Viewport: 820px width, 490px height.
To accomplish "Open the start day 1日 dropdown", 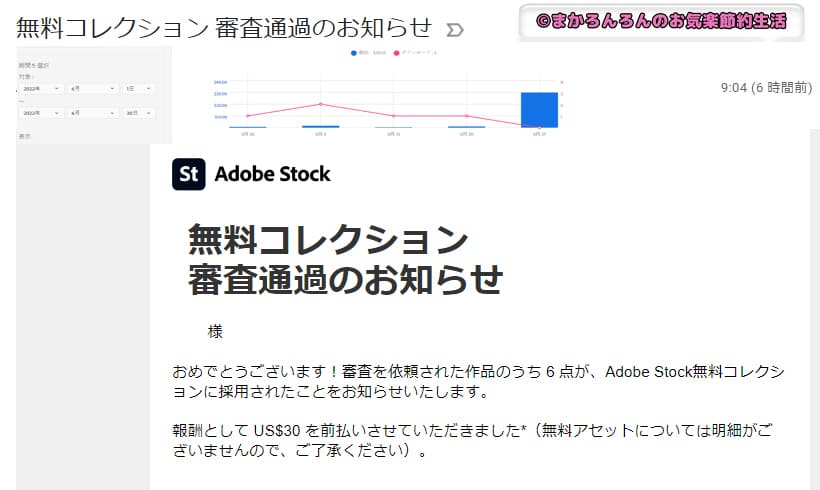I will coord(138,89).
